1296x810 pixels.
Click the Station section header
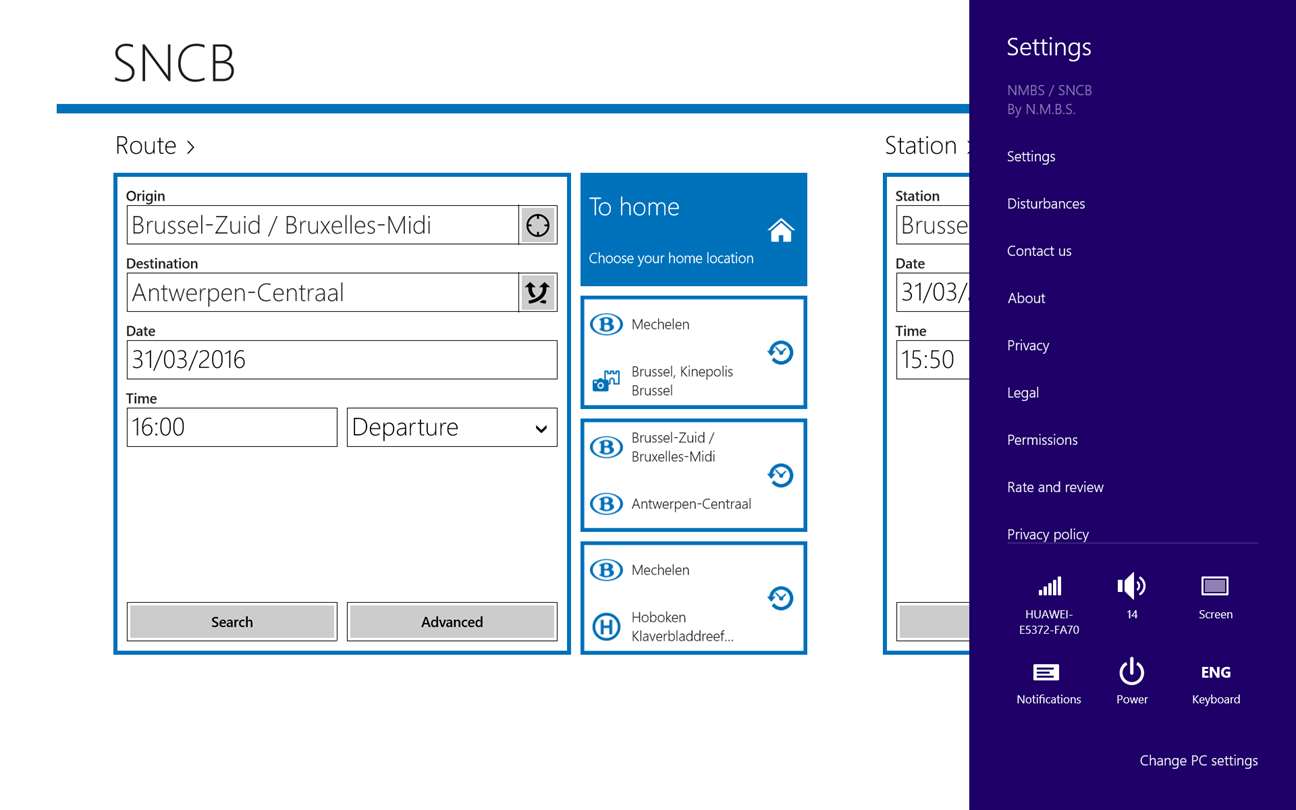(x=926, y=146)
